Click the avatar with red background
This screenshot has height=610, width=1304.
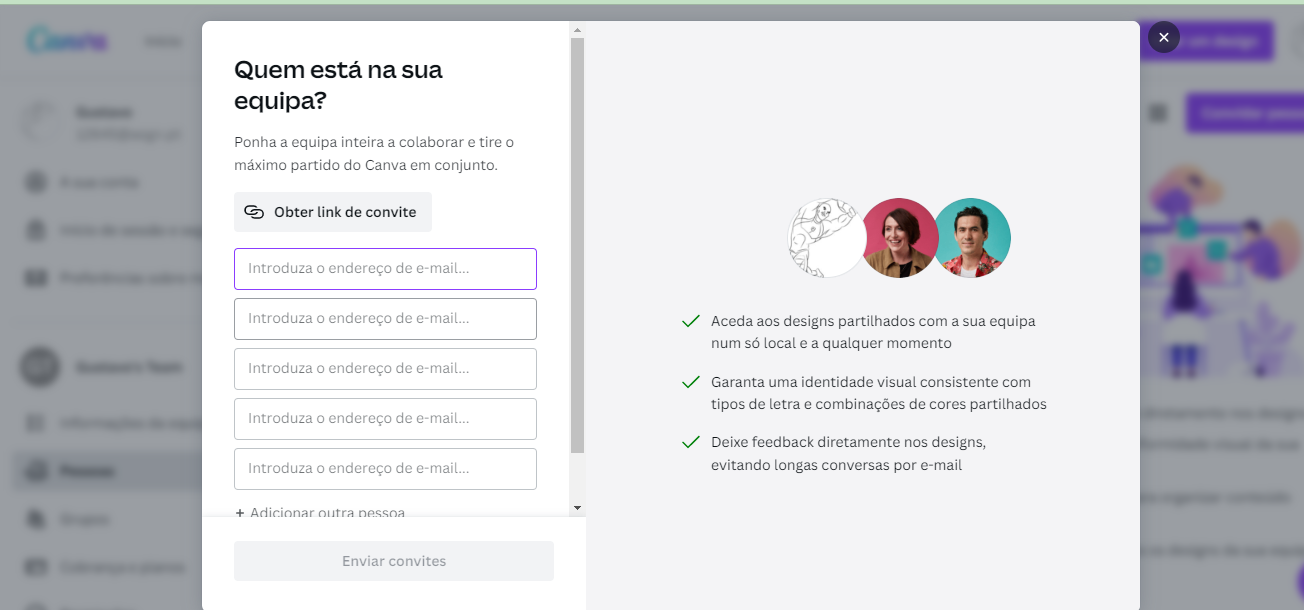[x=898, y=238]
